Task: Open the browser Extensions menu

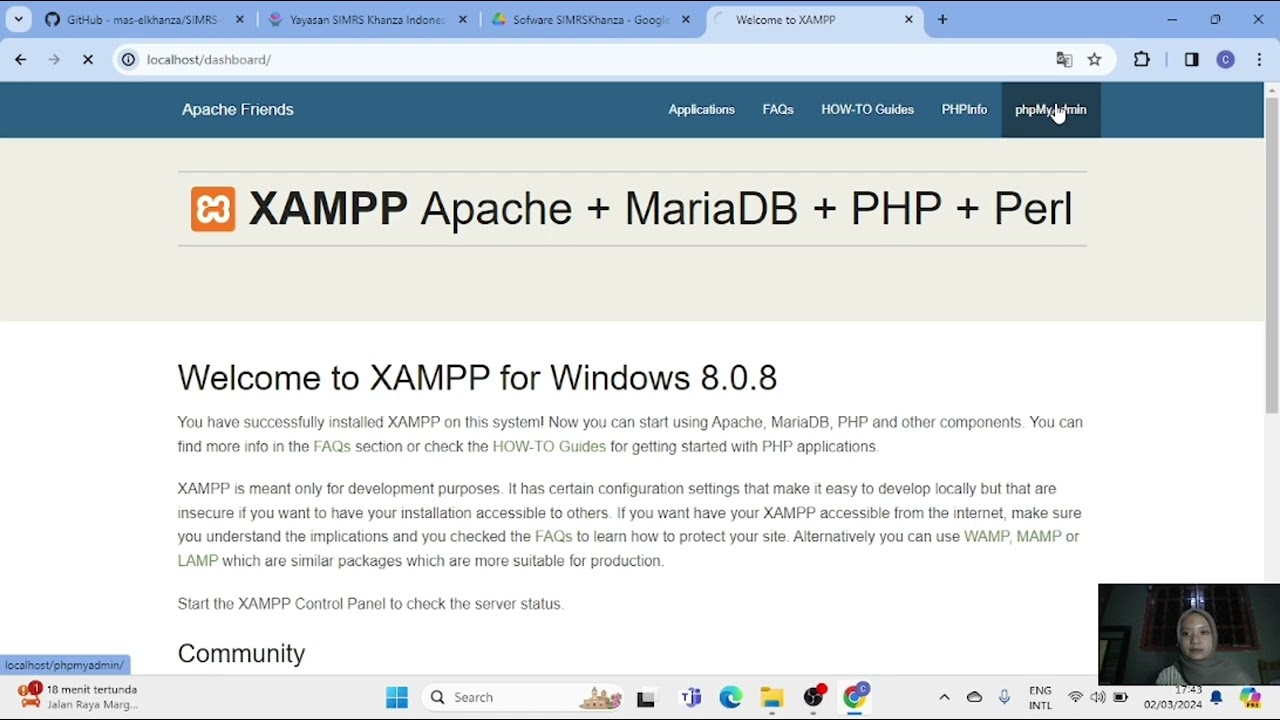Action: pyautogui.click(x=1142, y=60)
